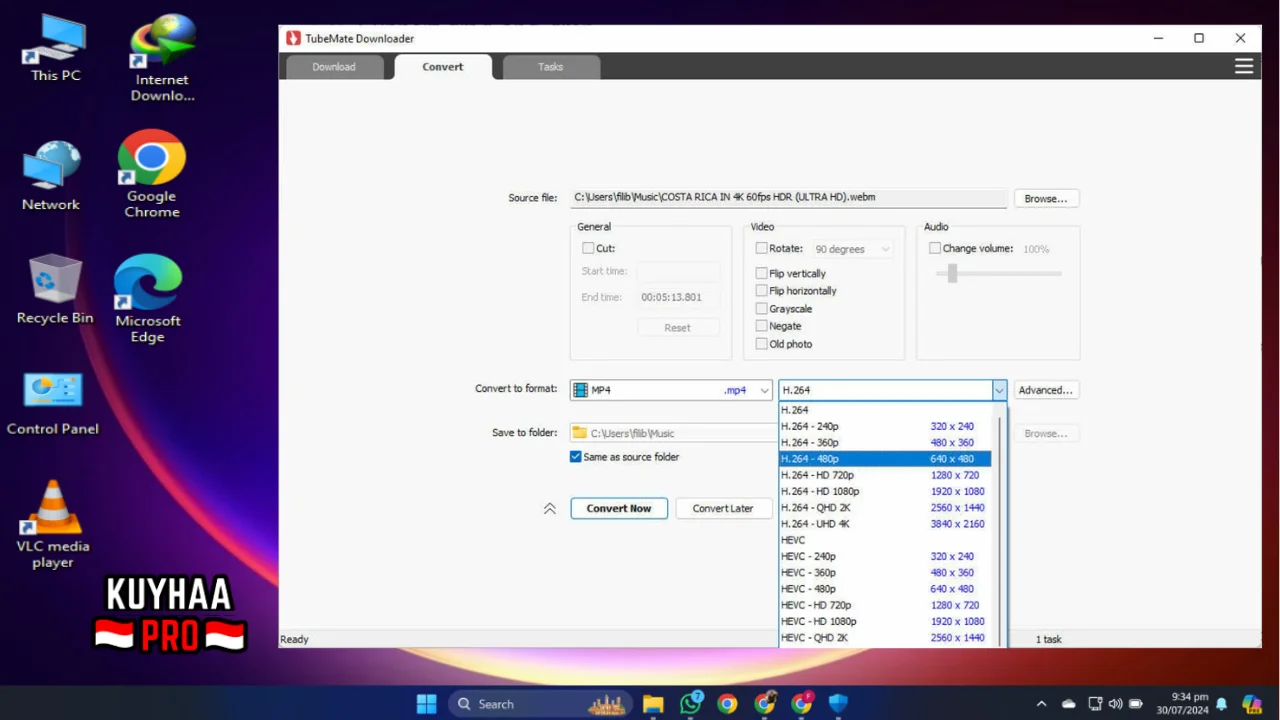This screenshot has width=1280, height=720.
Task: Choose HEVC - HD 720p preset
Action: (885, 605)
